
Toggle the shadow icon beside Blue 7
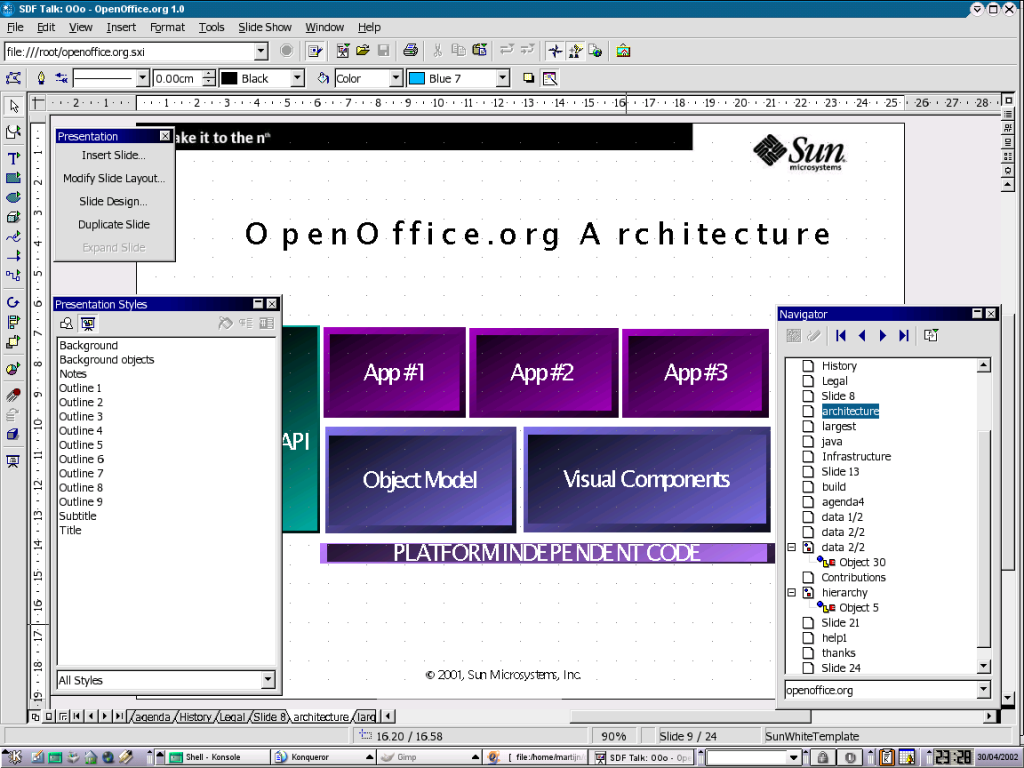click(x=529, y=78)
